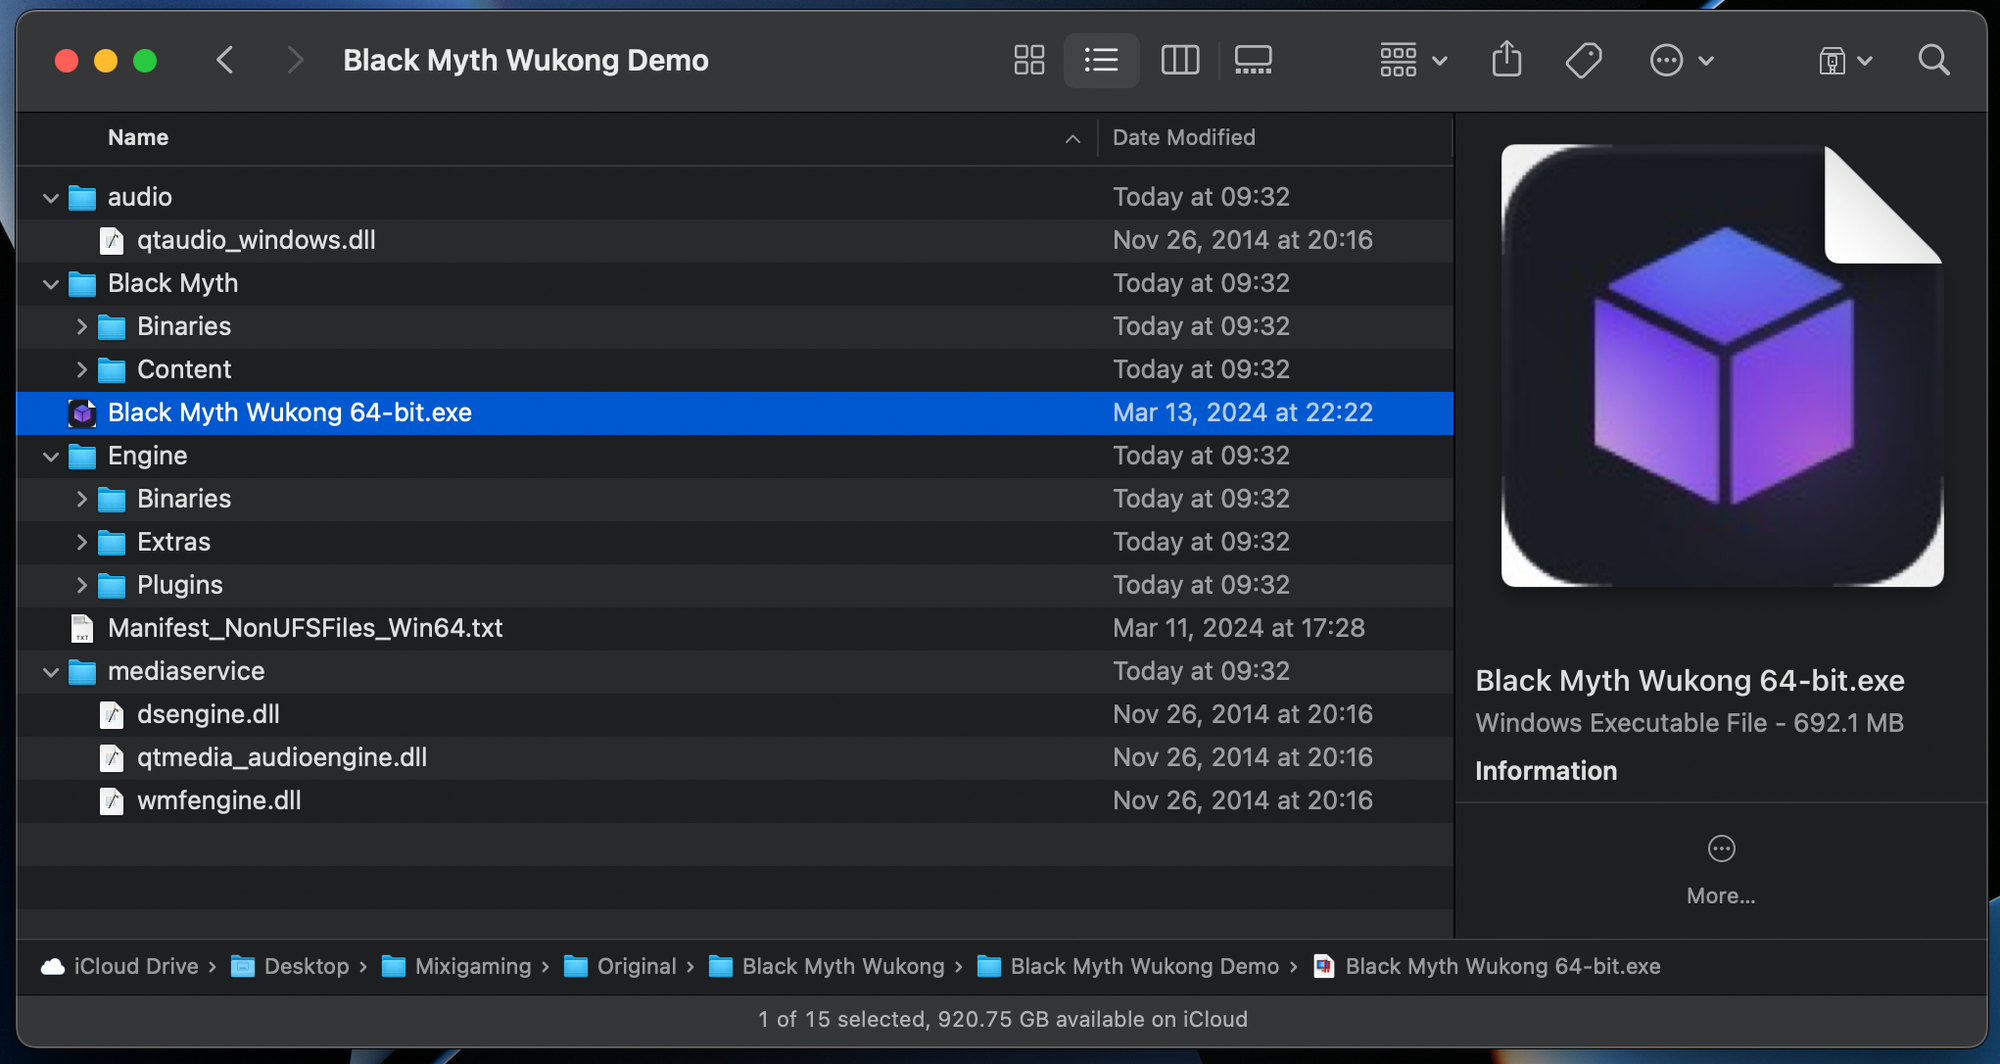Sort by Date Modified column header
2000x1064 pixels.
[1183, 138]
